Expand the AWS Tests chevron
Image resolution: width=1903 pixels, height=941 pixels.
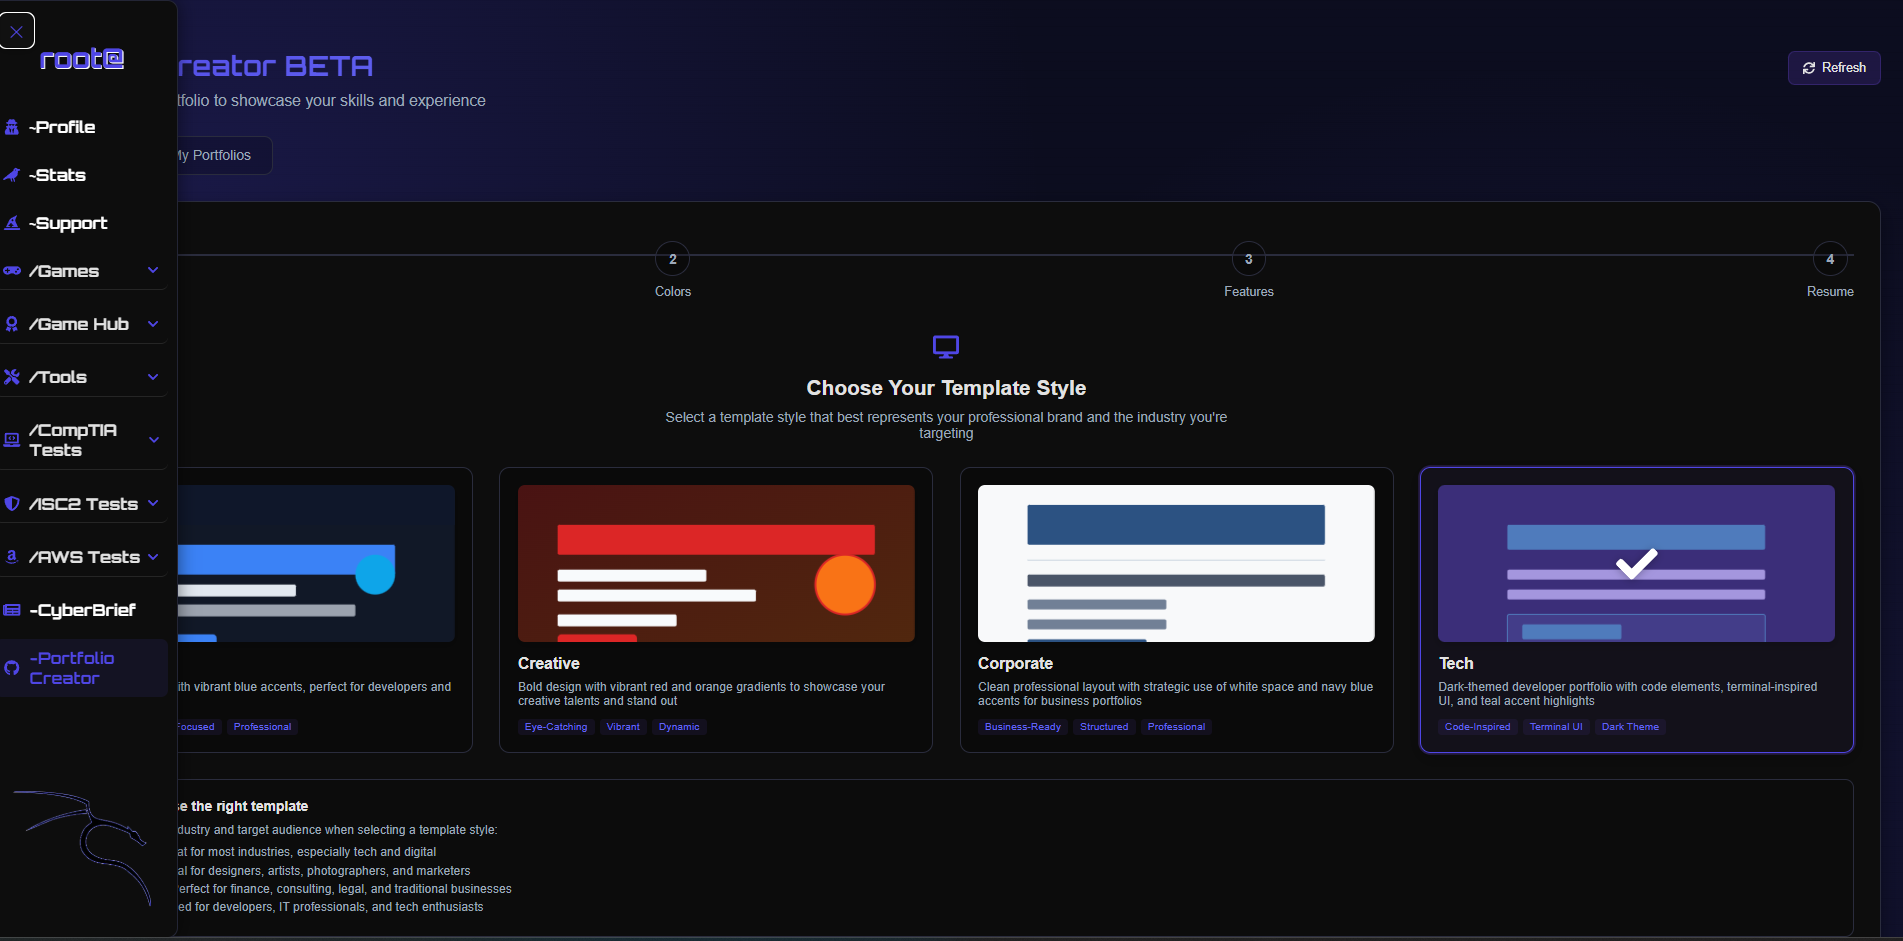click(x=153, y=556)
